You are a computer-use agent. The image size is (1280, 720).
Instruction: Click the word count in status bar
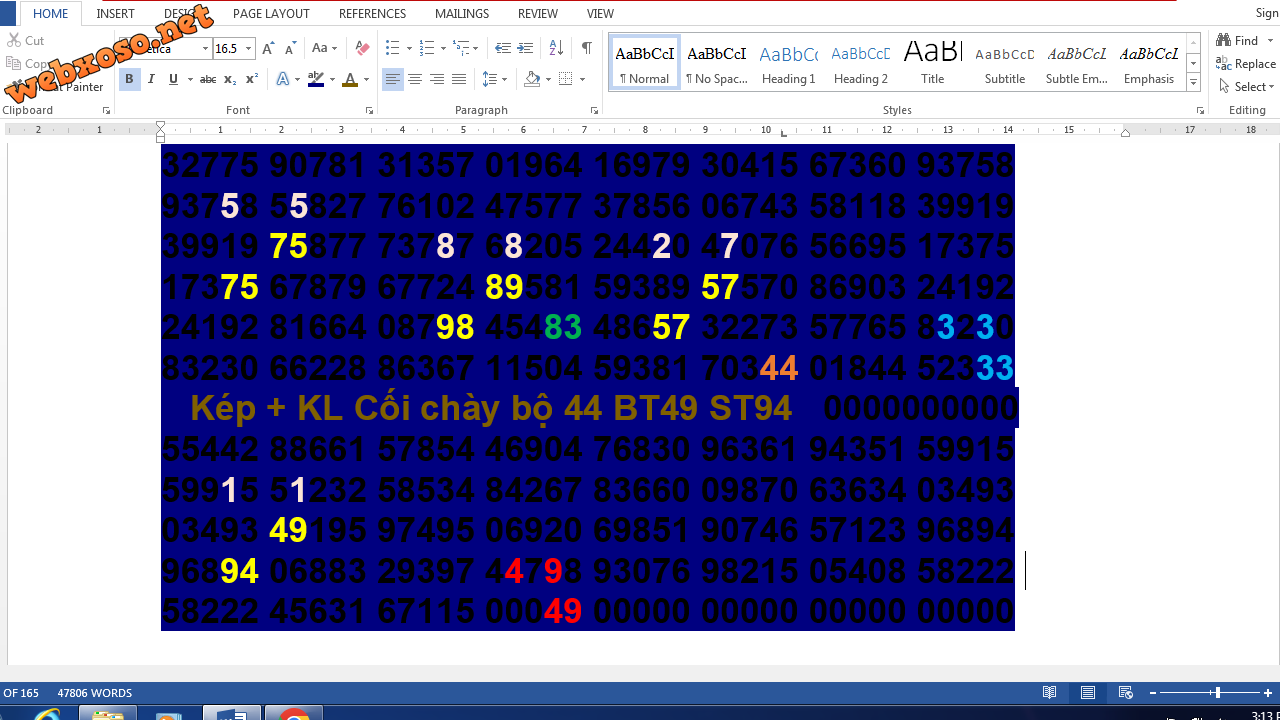(95, 693)
